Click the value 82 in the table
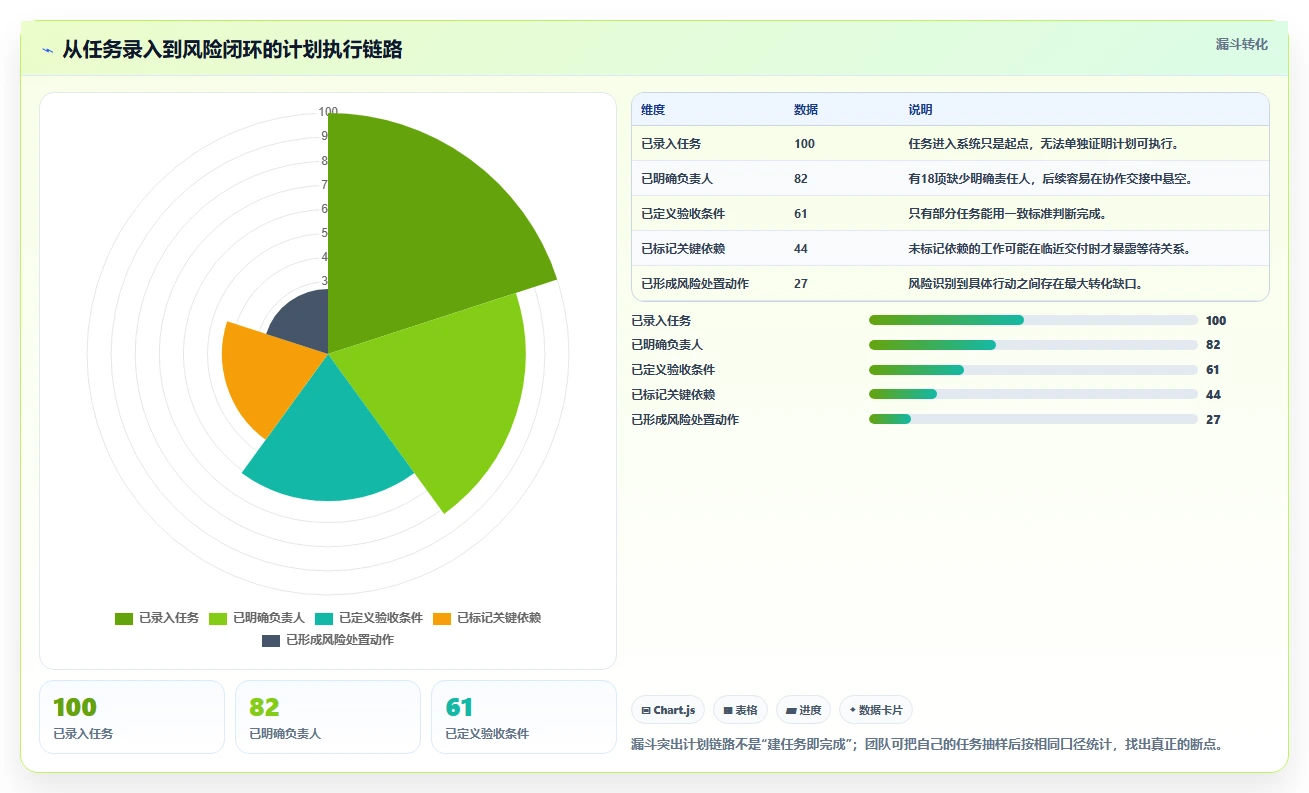Viewport: 1309px width, 793px height. tap(801, 179)
